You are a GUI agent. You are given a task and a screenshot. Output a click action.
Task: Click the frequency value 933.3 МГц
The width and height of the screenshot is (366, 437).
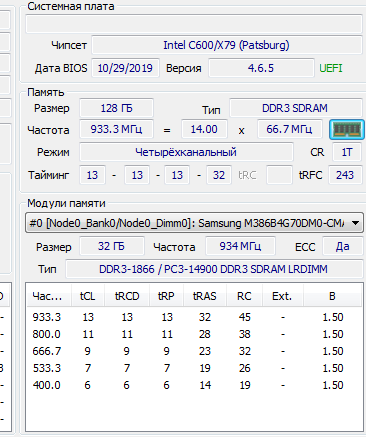[116, 129]
